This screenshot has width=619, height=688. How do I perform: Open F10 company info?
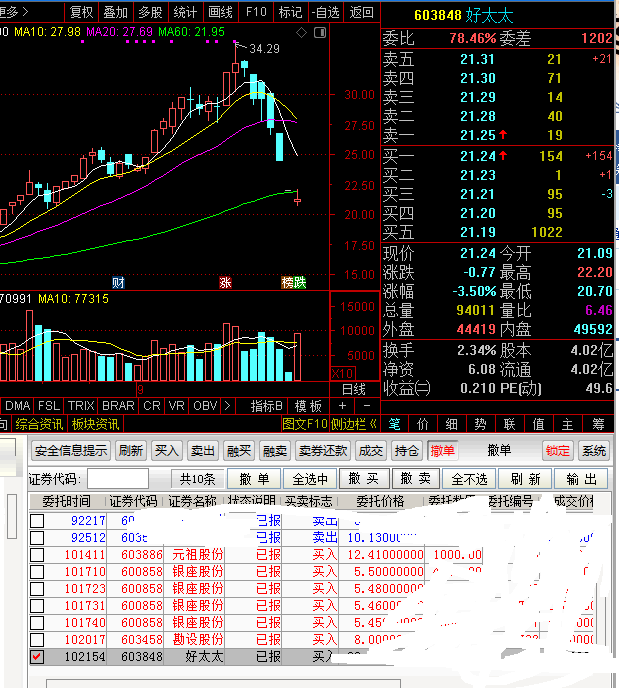point(256,12)
